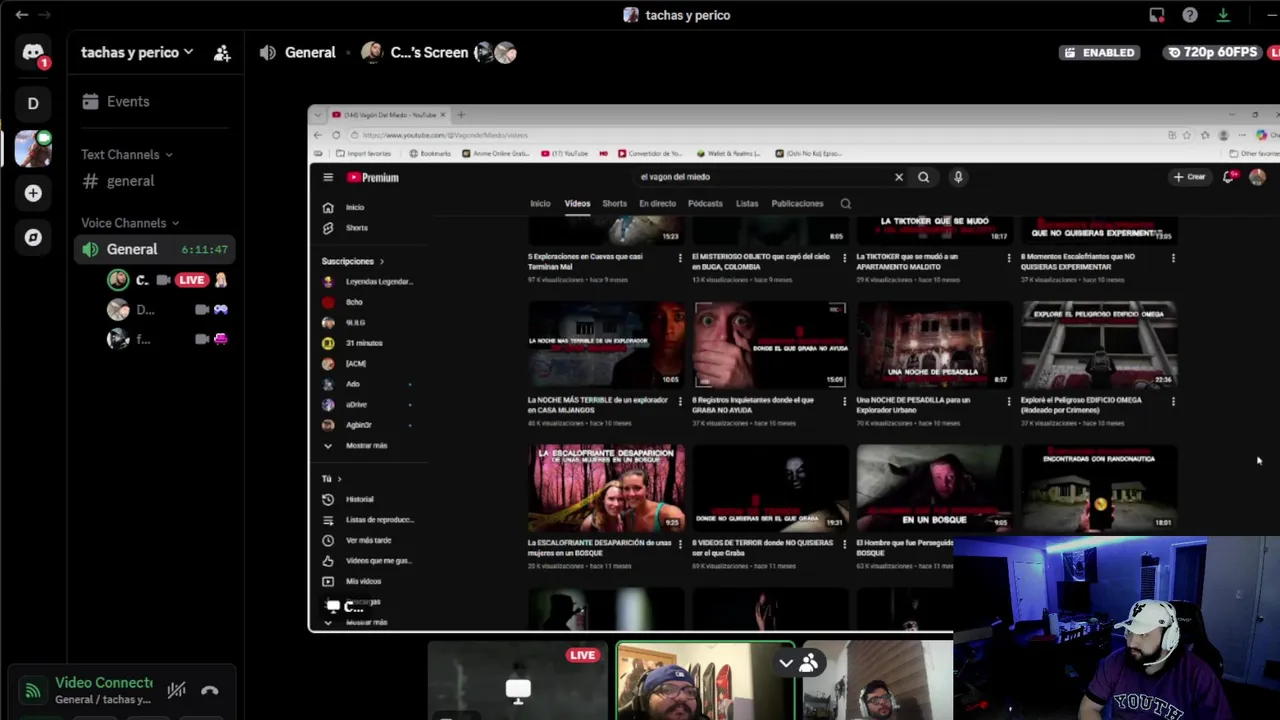
Task: Click the LIVE badge in voice list
Action: click(x=192, y=280)
